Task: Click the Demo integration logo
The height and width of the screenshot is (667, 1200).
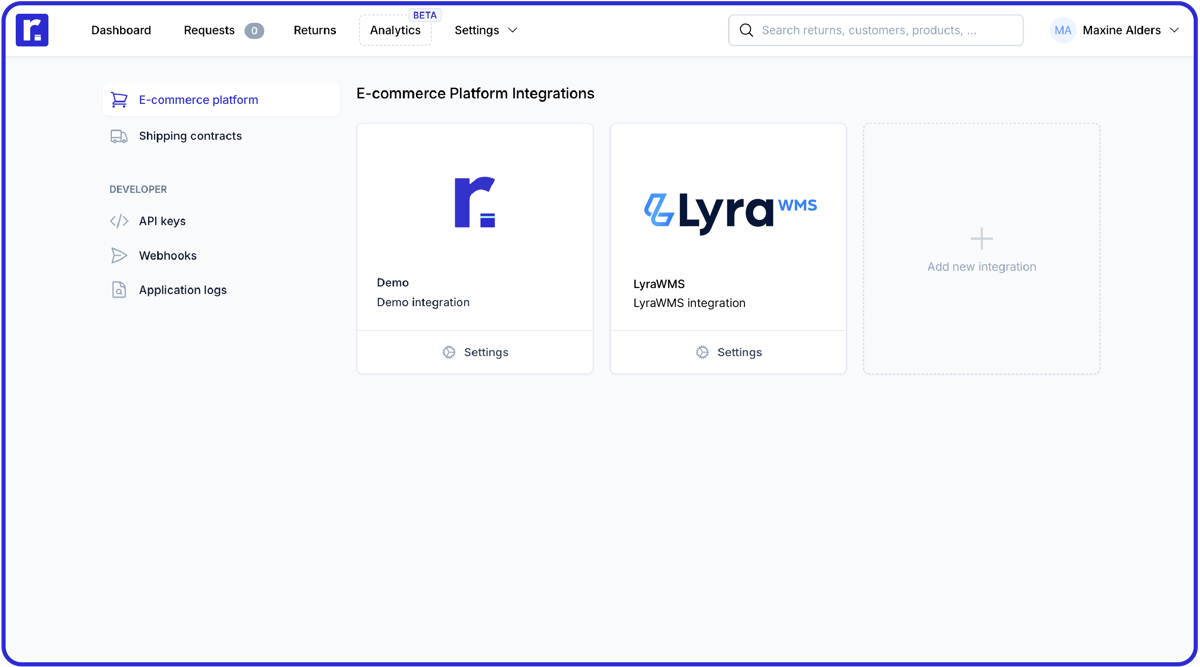Action: (x=475, y=202)
